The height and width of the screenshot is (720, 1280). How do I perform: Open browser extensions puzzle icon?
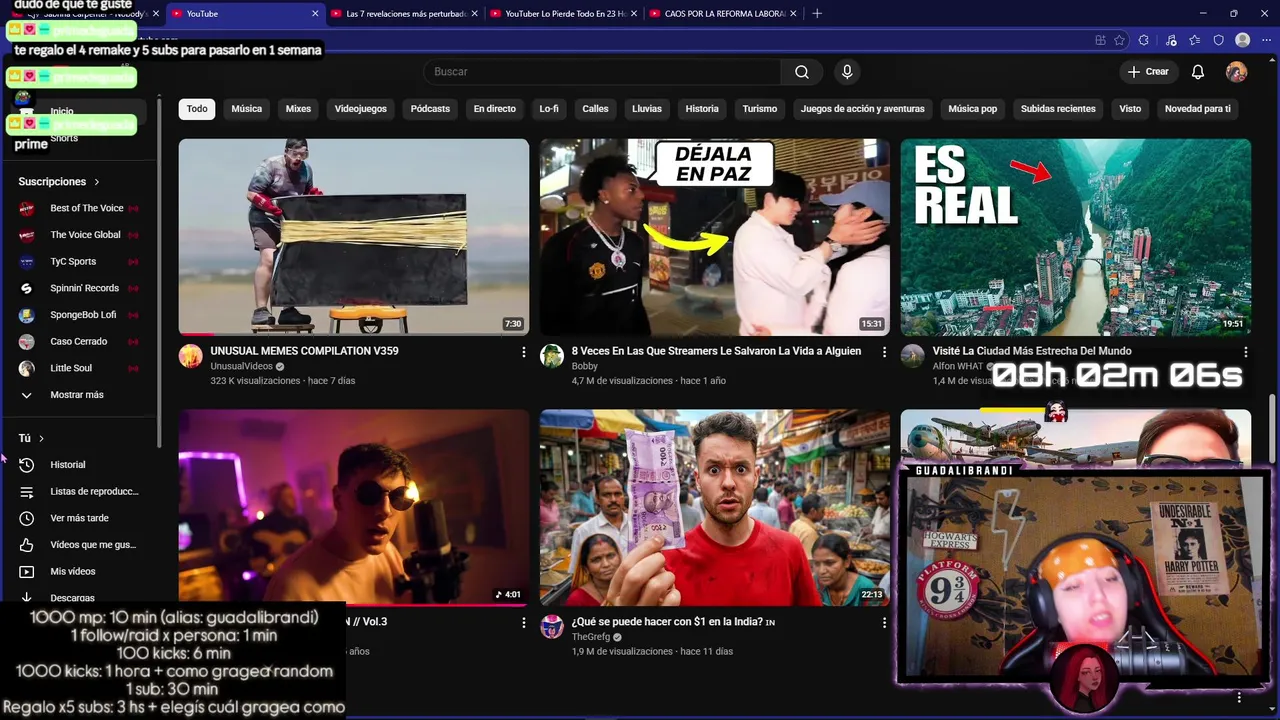1144,40
